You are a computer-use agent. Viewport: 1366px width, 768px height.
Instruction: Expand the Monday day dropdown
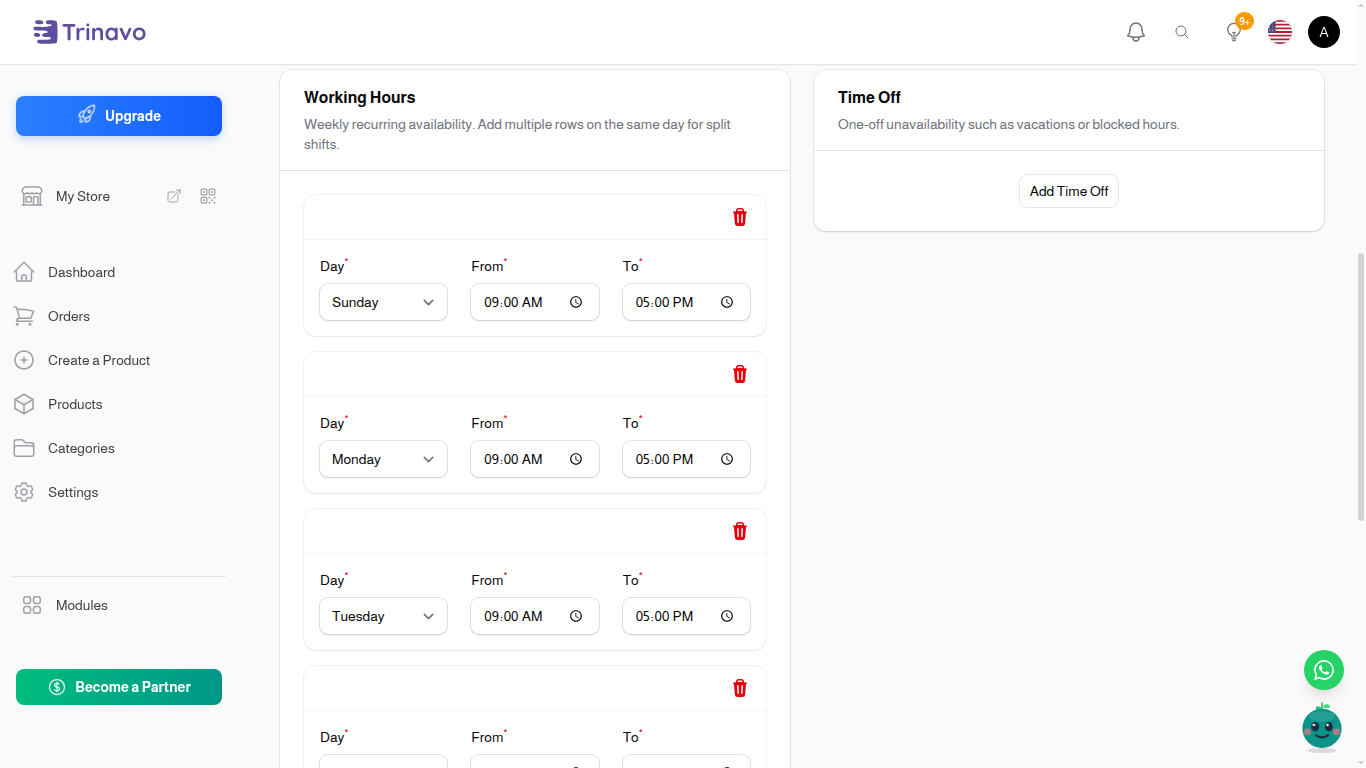[383, 459]
